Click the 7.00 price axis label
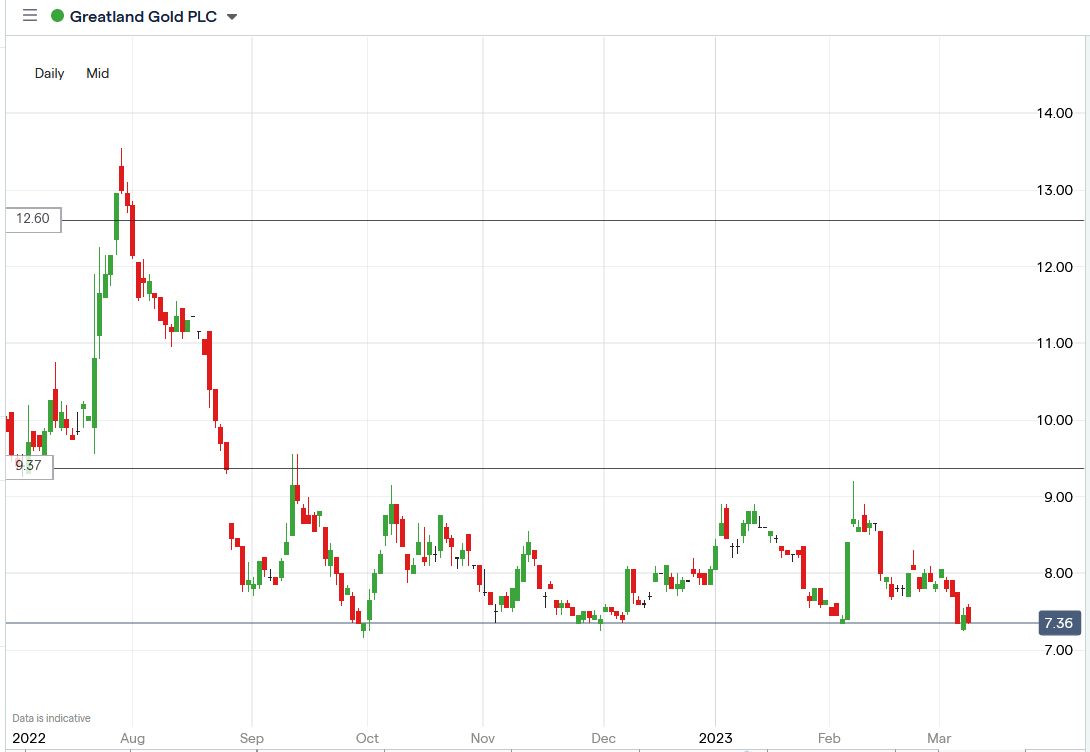This screenshot has height=752, width=1090. pos(1058,651)
